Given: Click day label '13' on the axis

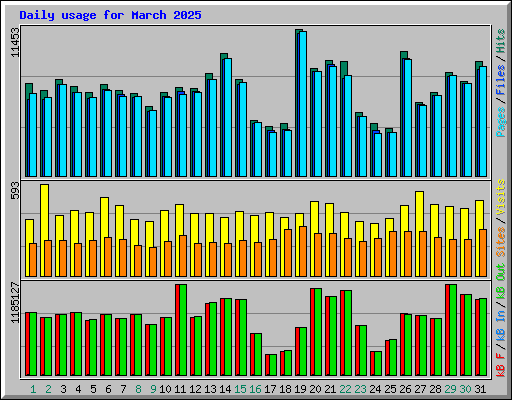Looking at the screenshot, I should point(210,389).
